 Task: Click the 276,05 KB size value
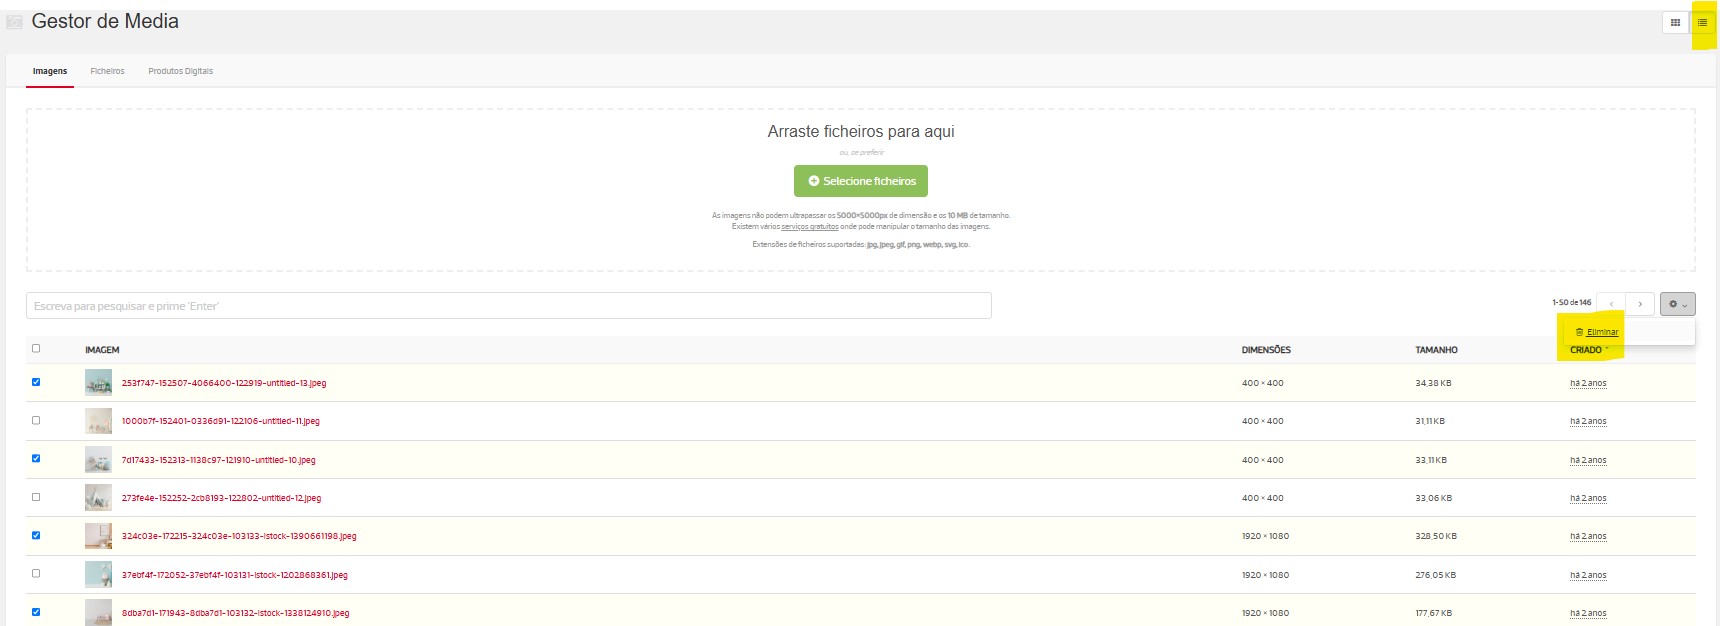[x=1435, y=575]
